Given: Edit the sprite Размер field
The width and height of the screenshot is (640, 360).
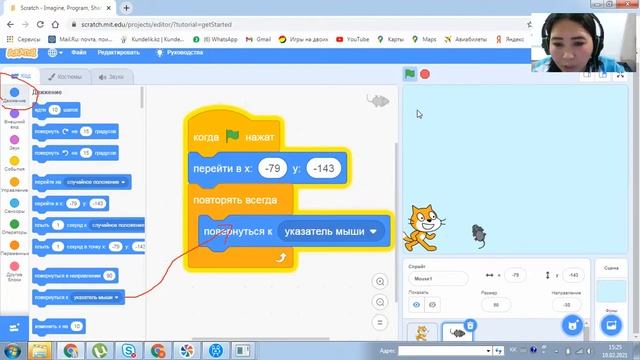Looking at the screenshot, I should tap(496, 304).
